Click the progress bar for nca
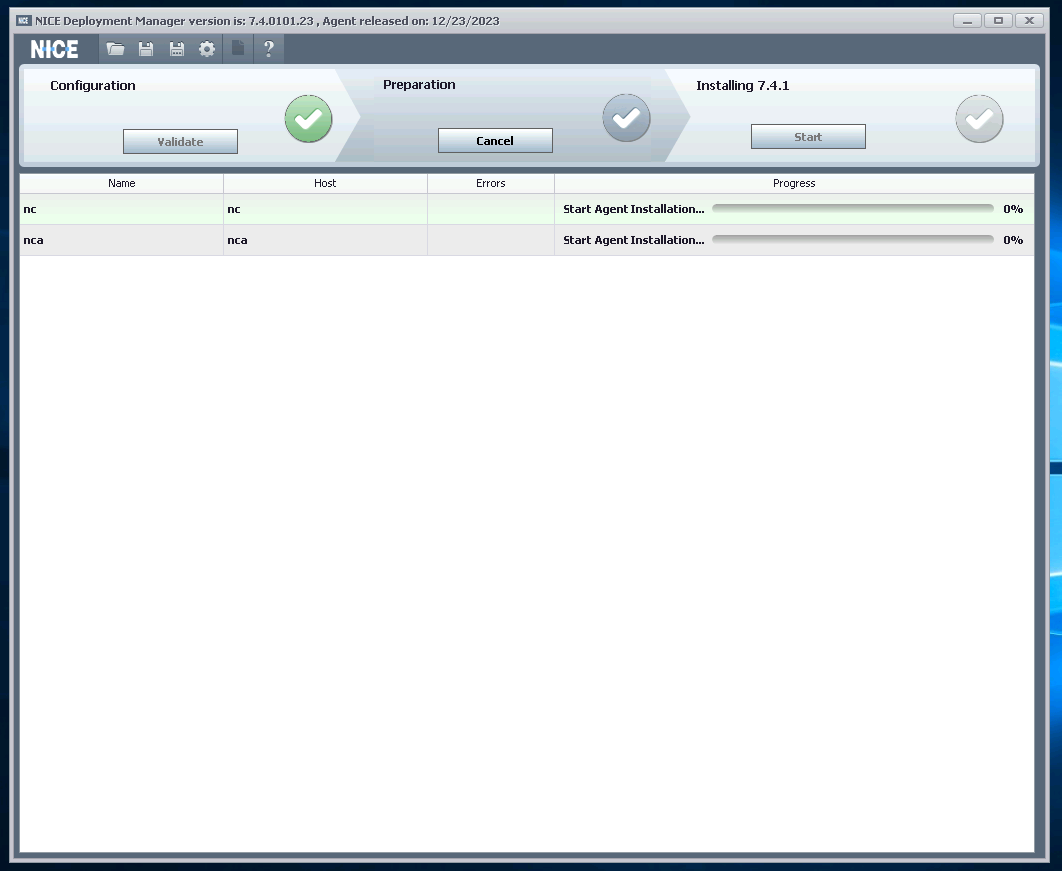The width and height of the screenshot is (1062, 871). pyautogui.click(x=852, y=240)
